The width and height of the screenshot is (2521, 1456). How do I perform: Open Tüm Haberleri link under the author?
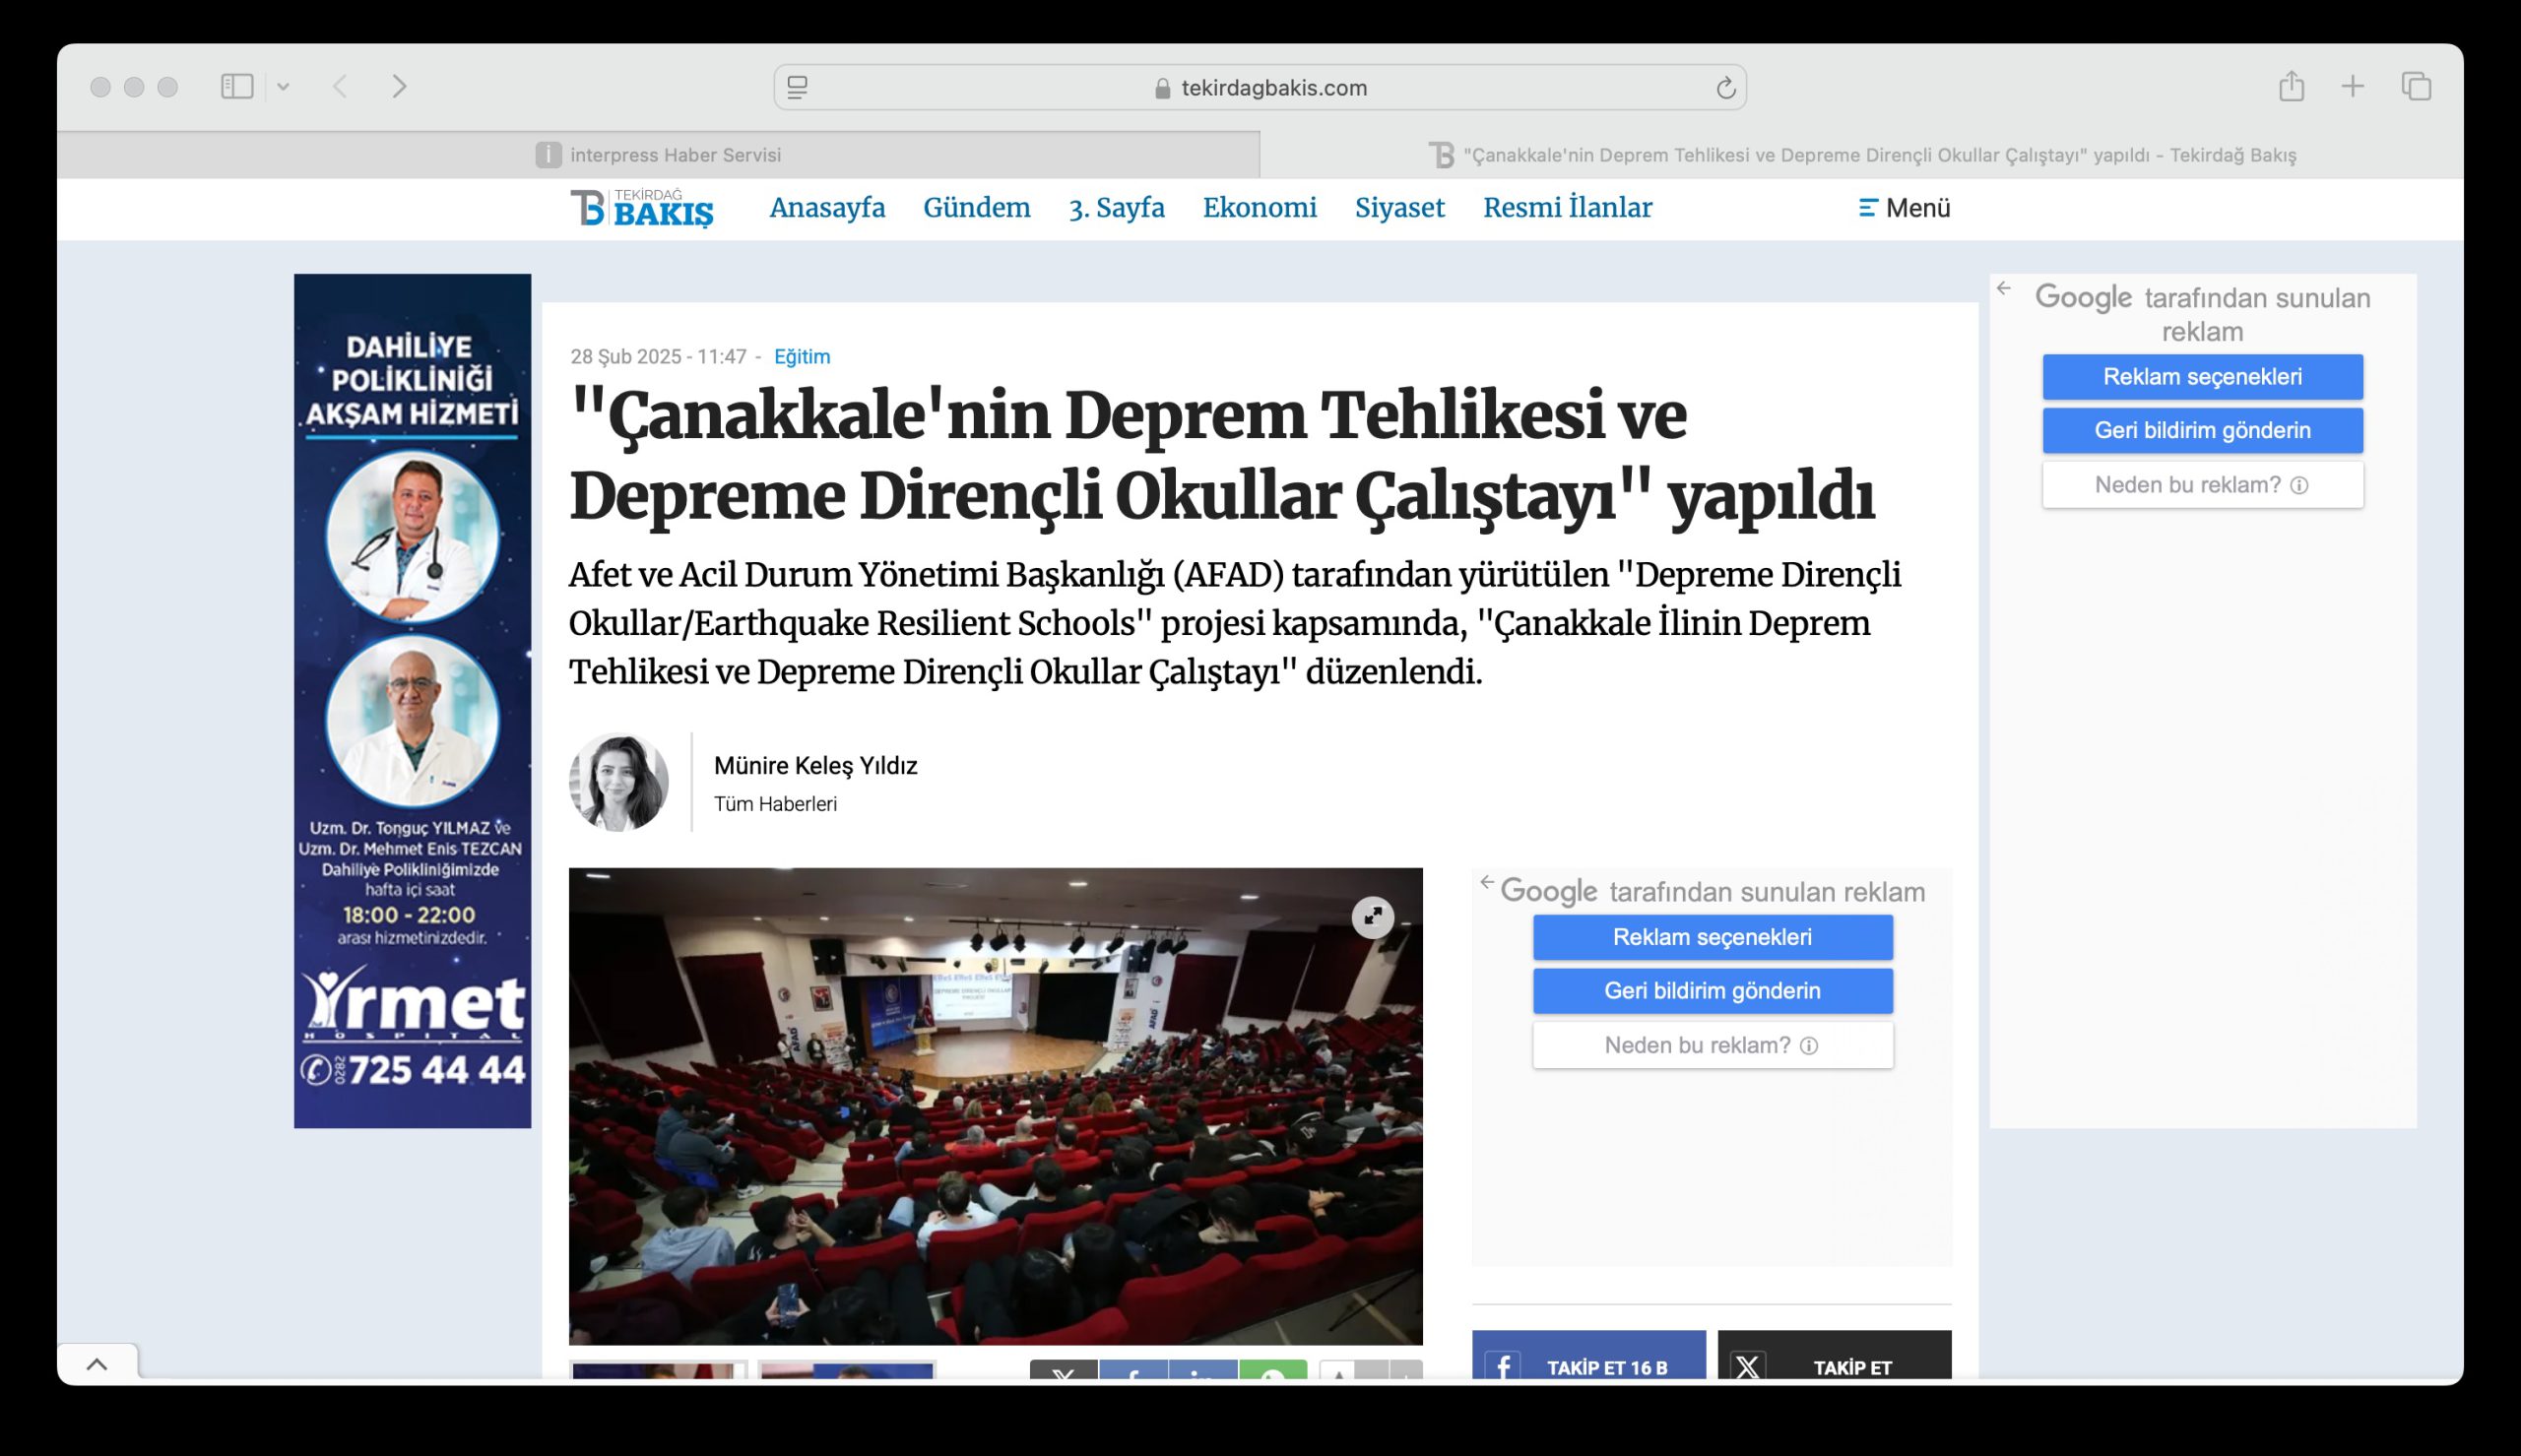pyautogui.click(x=775, y=804)
